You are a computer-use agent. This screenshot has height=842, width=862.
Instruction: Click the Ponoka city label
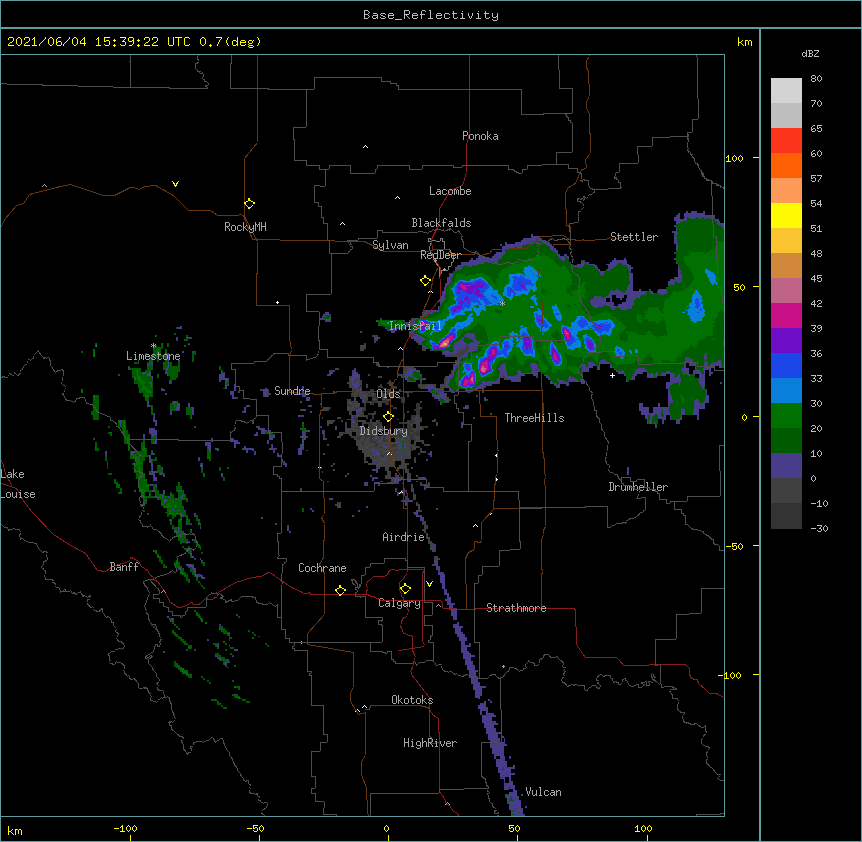tap(480, 136)
